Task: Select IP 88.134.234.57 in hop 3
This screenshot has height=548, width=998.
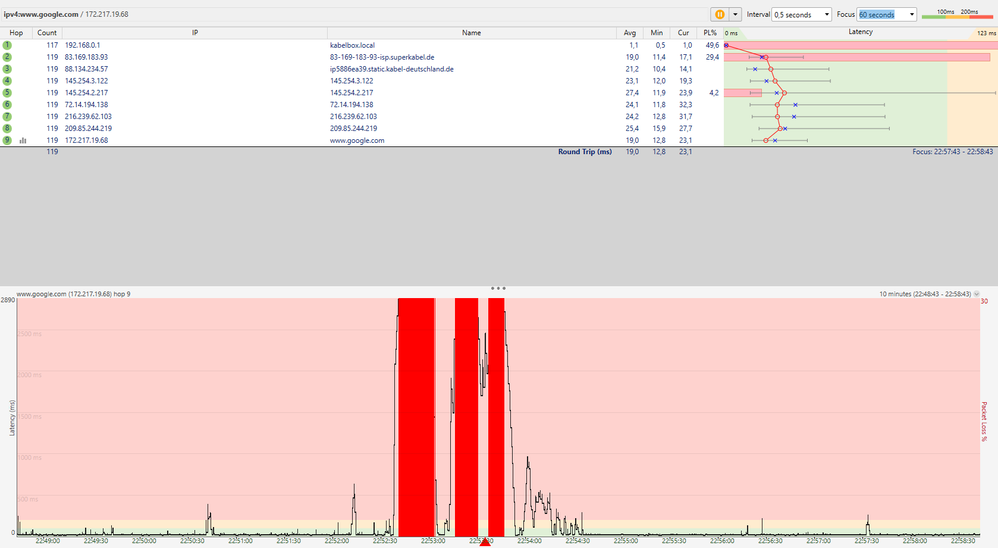Action: point(86,69)
